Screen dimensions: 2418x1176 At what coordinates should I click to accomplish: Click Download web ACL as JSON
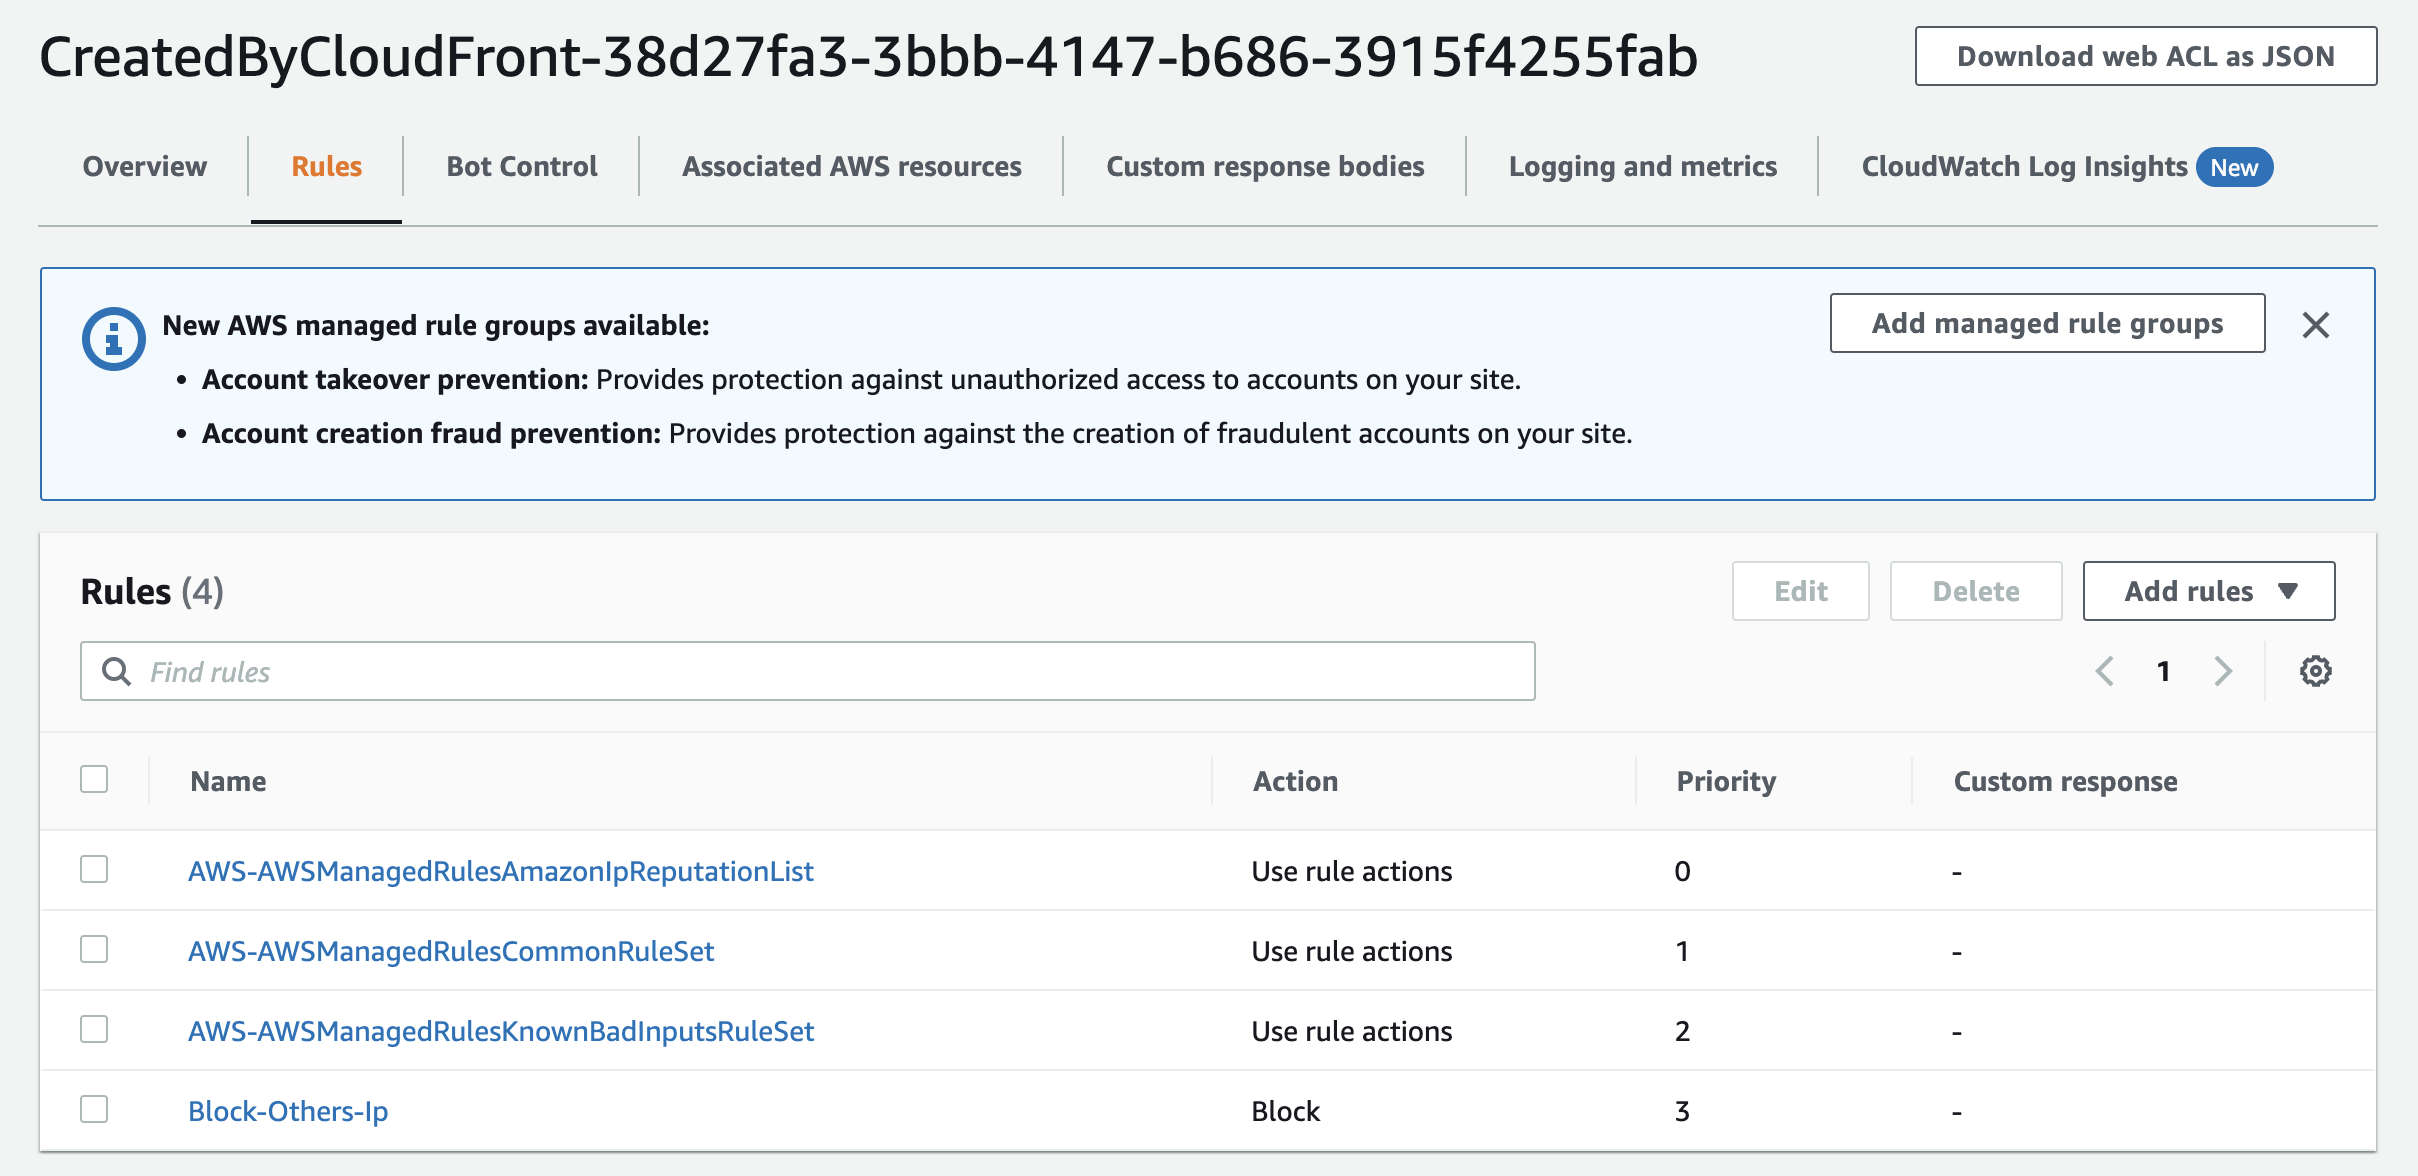(2145, 56)
